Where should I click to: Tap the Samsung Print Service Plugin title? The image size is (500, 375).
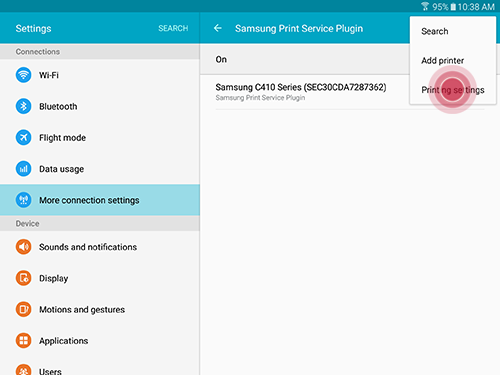pos(299,29)
